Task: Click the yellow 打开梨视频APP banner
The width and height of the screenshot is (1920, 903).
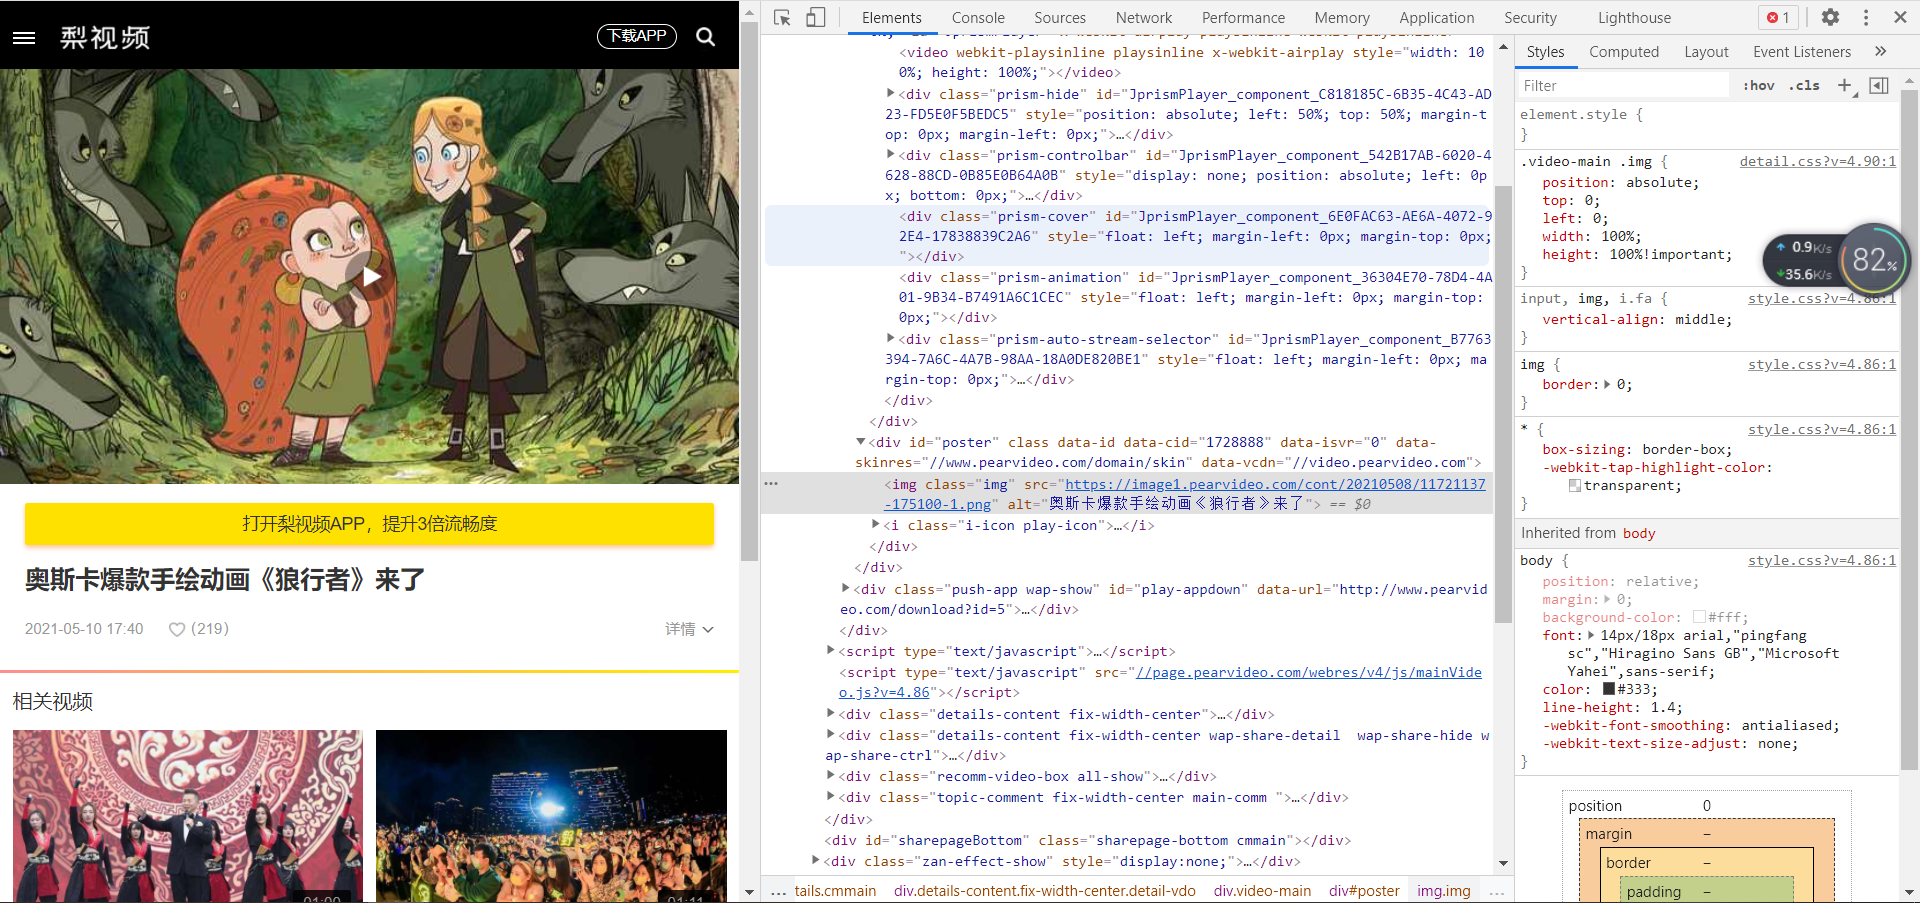Action: (369, 524)
